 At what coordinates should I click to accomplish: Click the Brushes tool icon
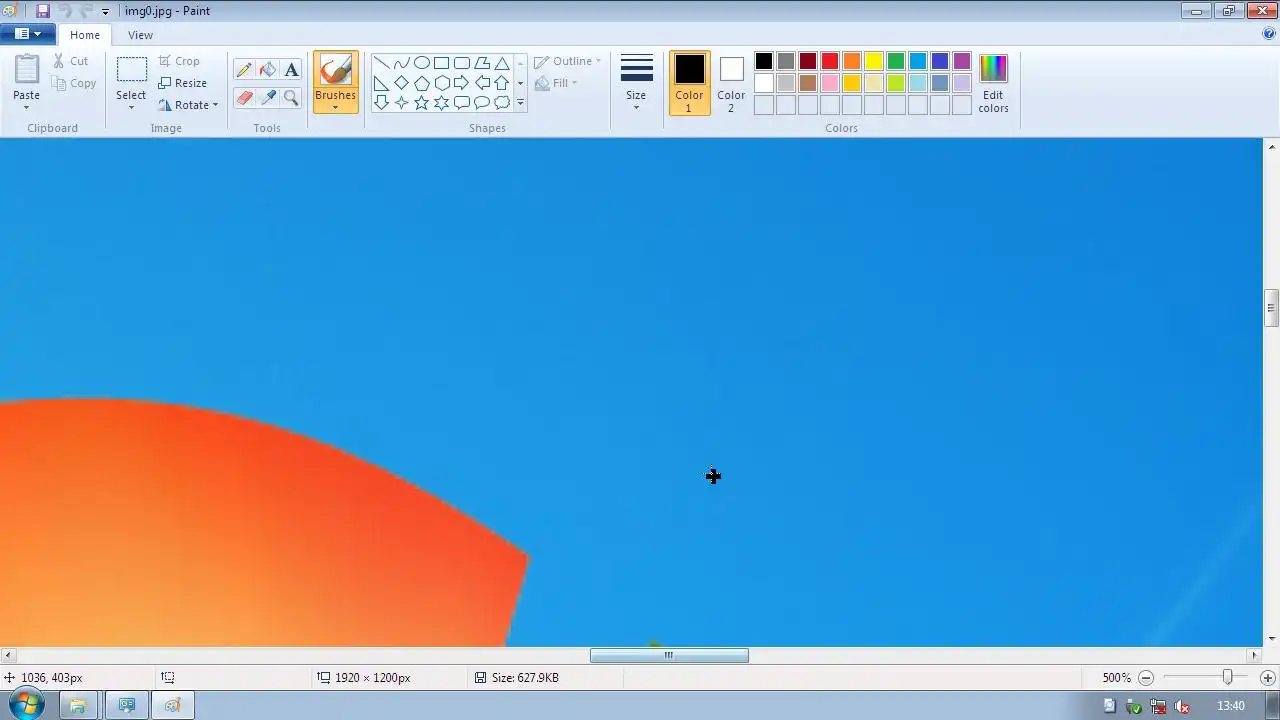(x=335, y=71)
